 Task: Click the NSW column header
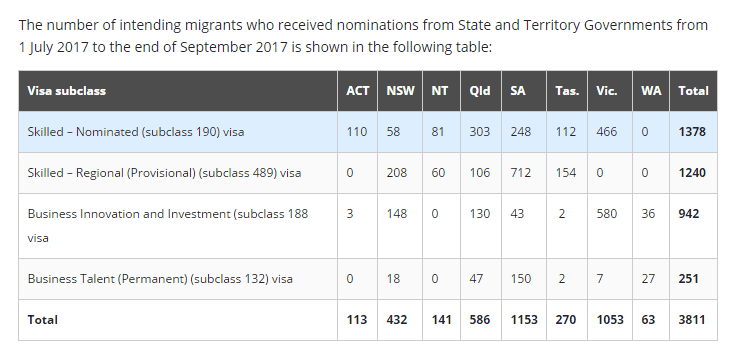point(400,91)
